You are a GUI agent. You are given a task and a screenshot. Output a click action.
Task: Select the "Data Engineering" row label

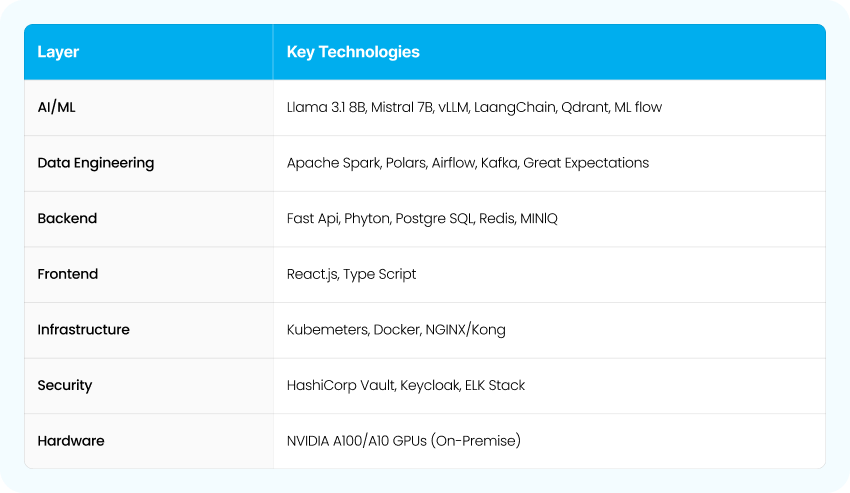[x=96, y=163]
